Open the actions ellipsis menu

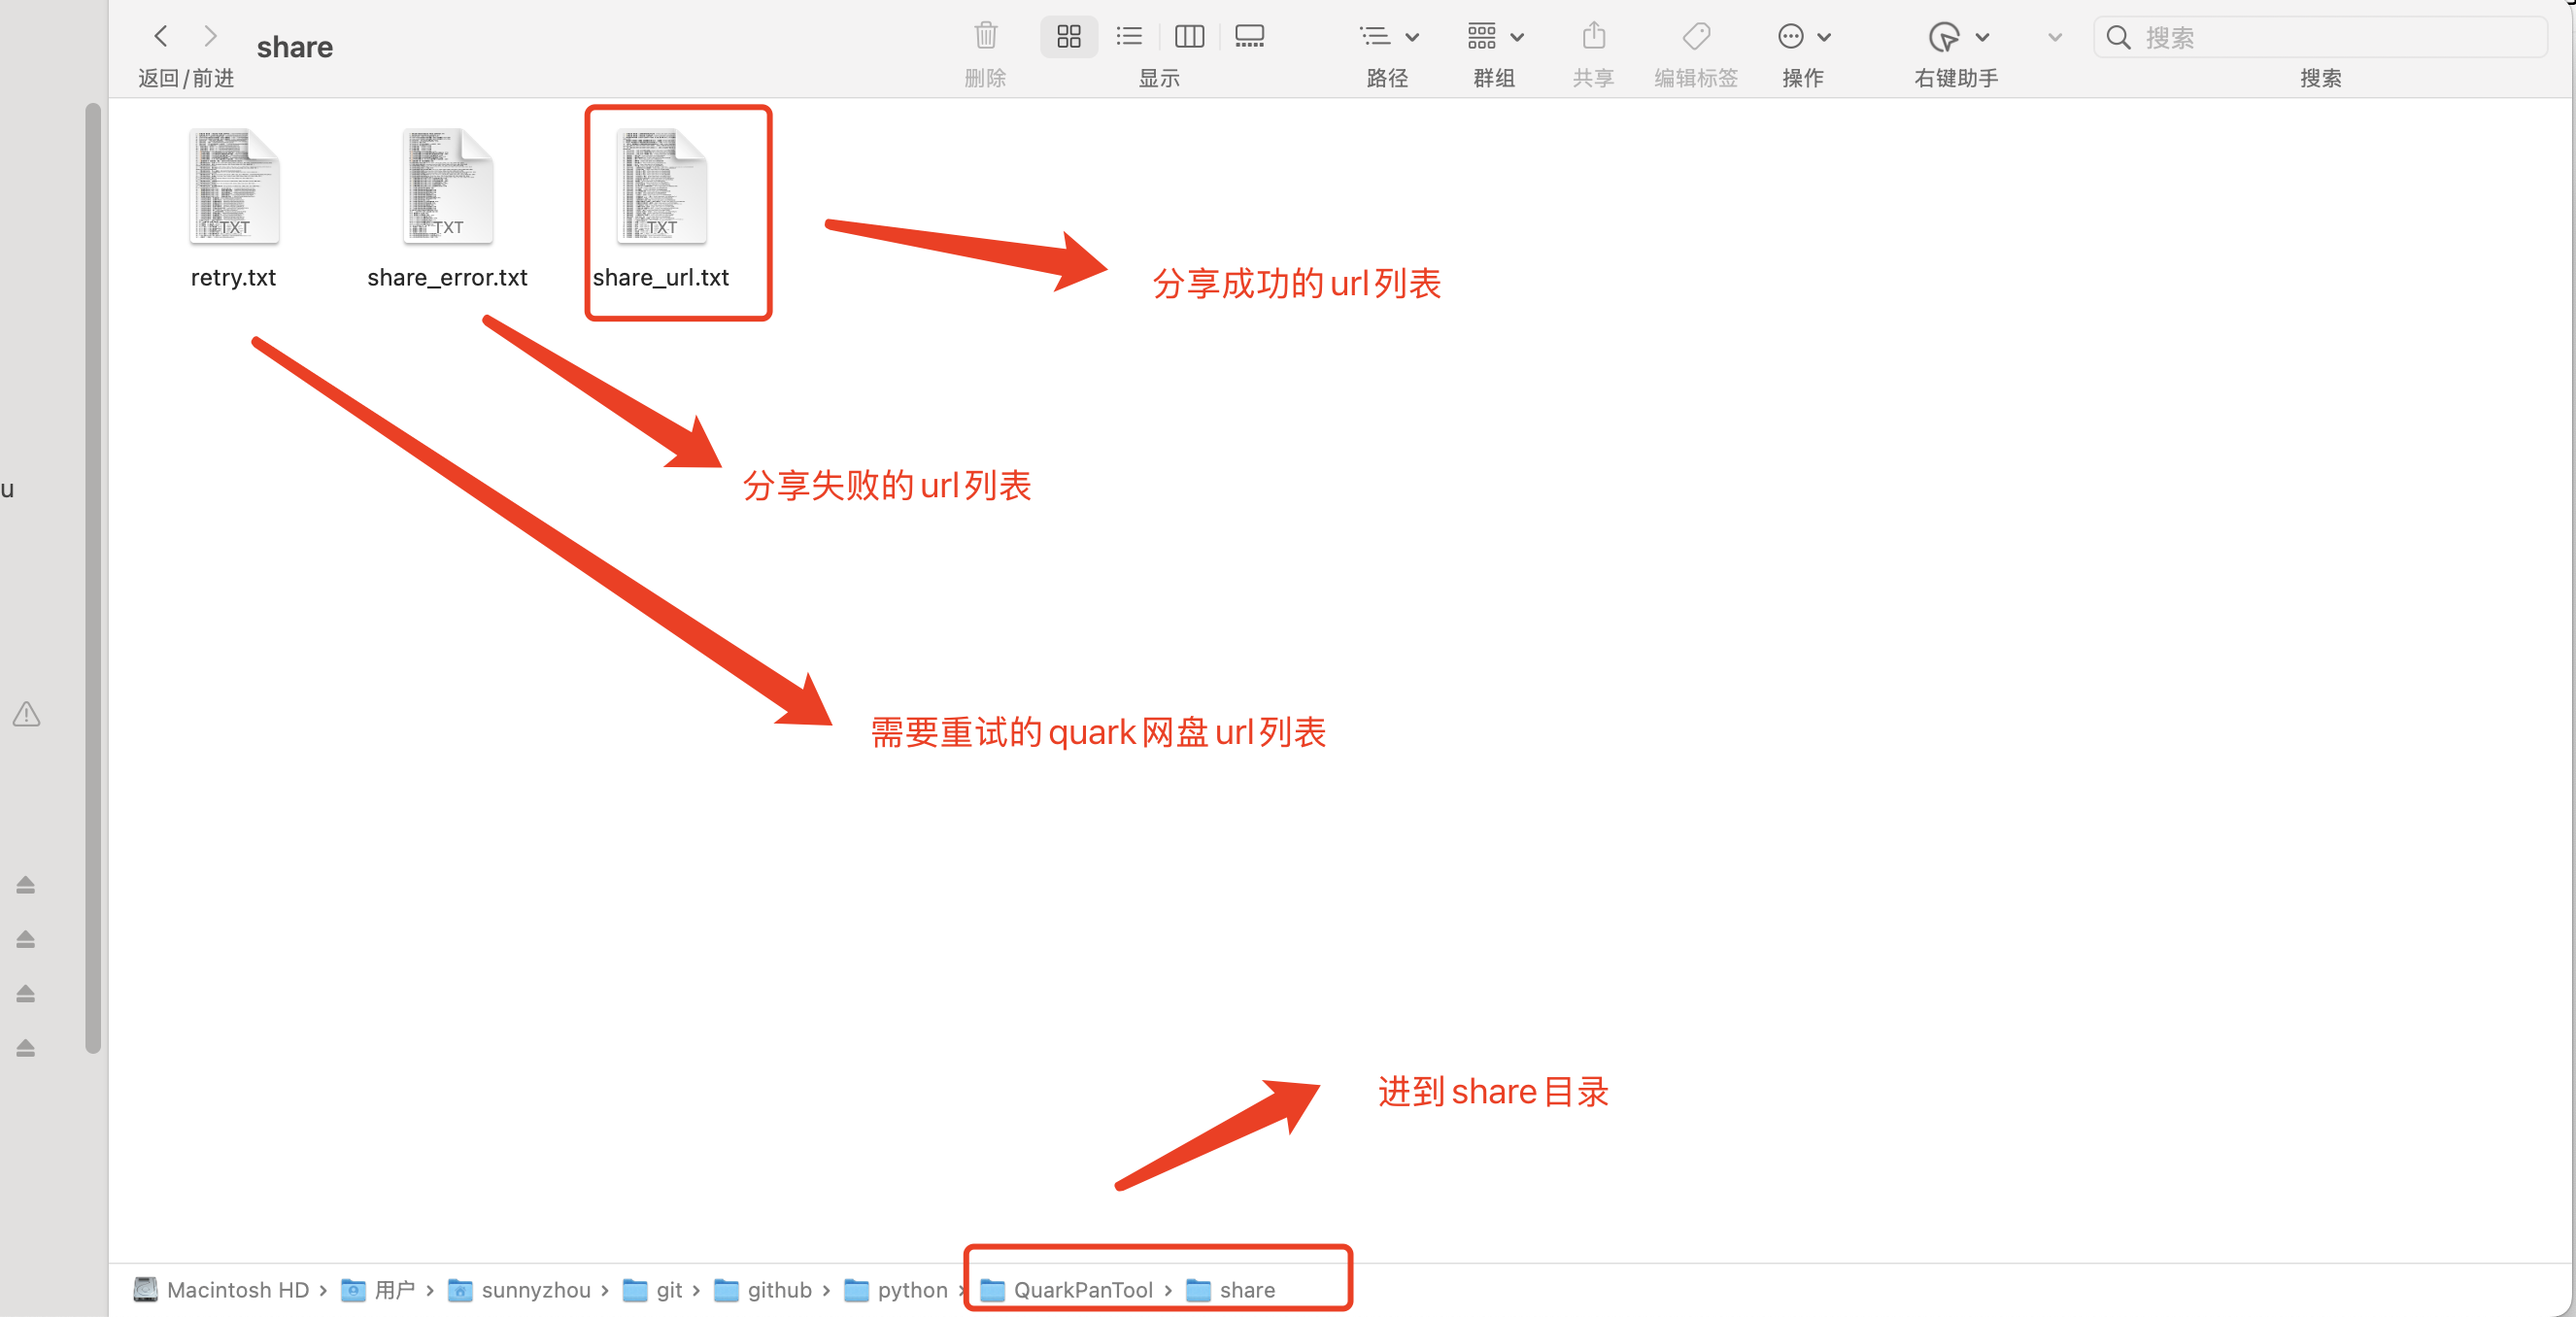point(1803,37)
